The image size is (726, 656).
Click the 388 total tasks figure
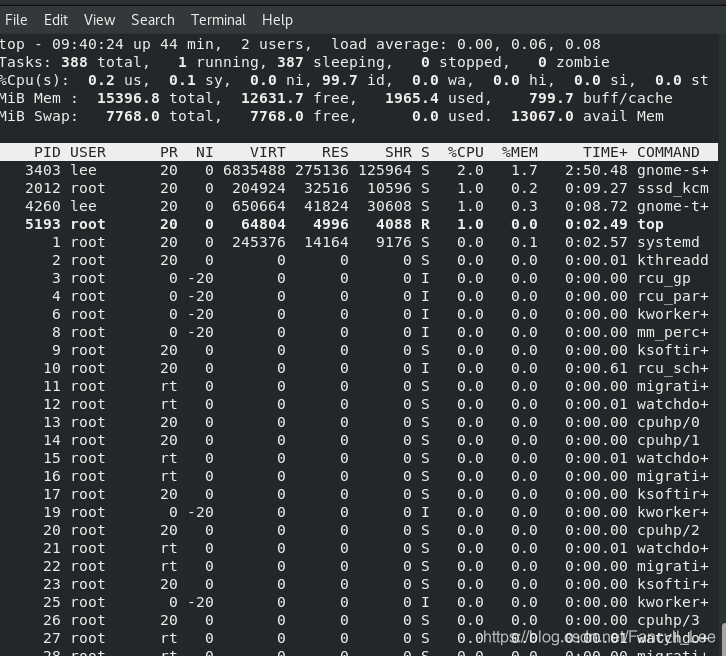pos(74,62)
